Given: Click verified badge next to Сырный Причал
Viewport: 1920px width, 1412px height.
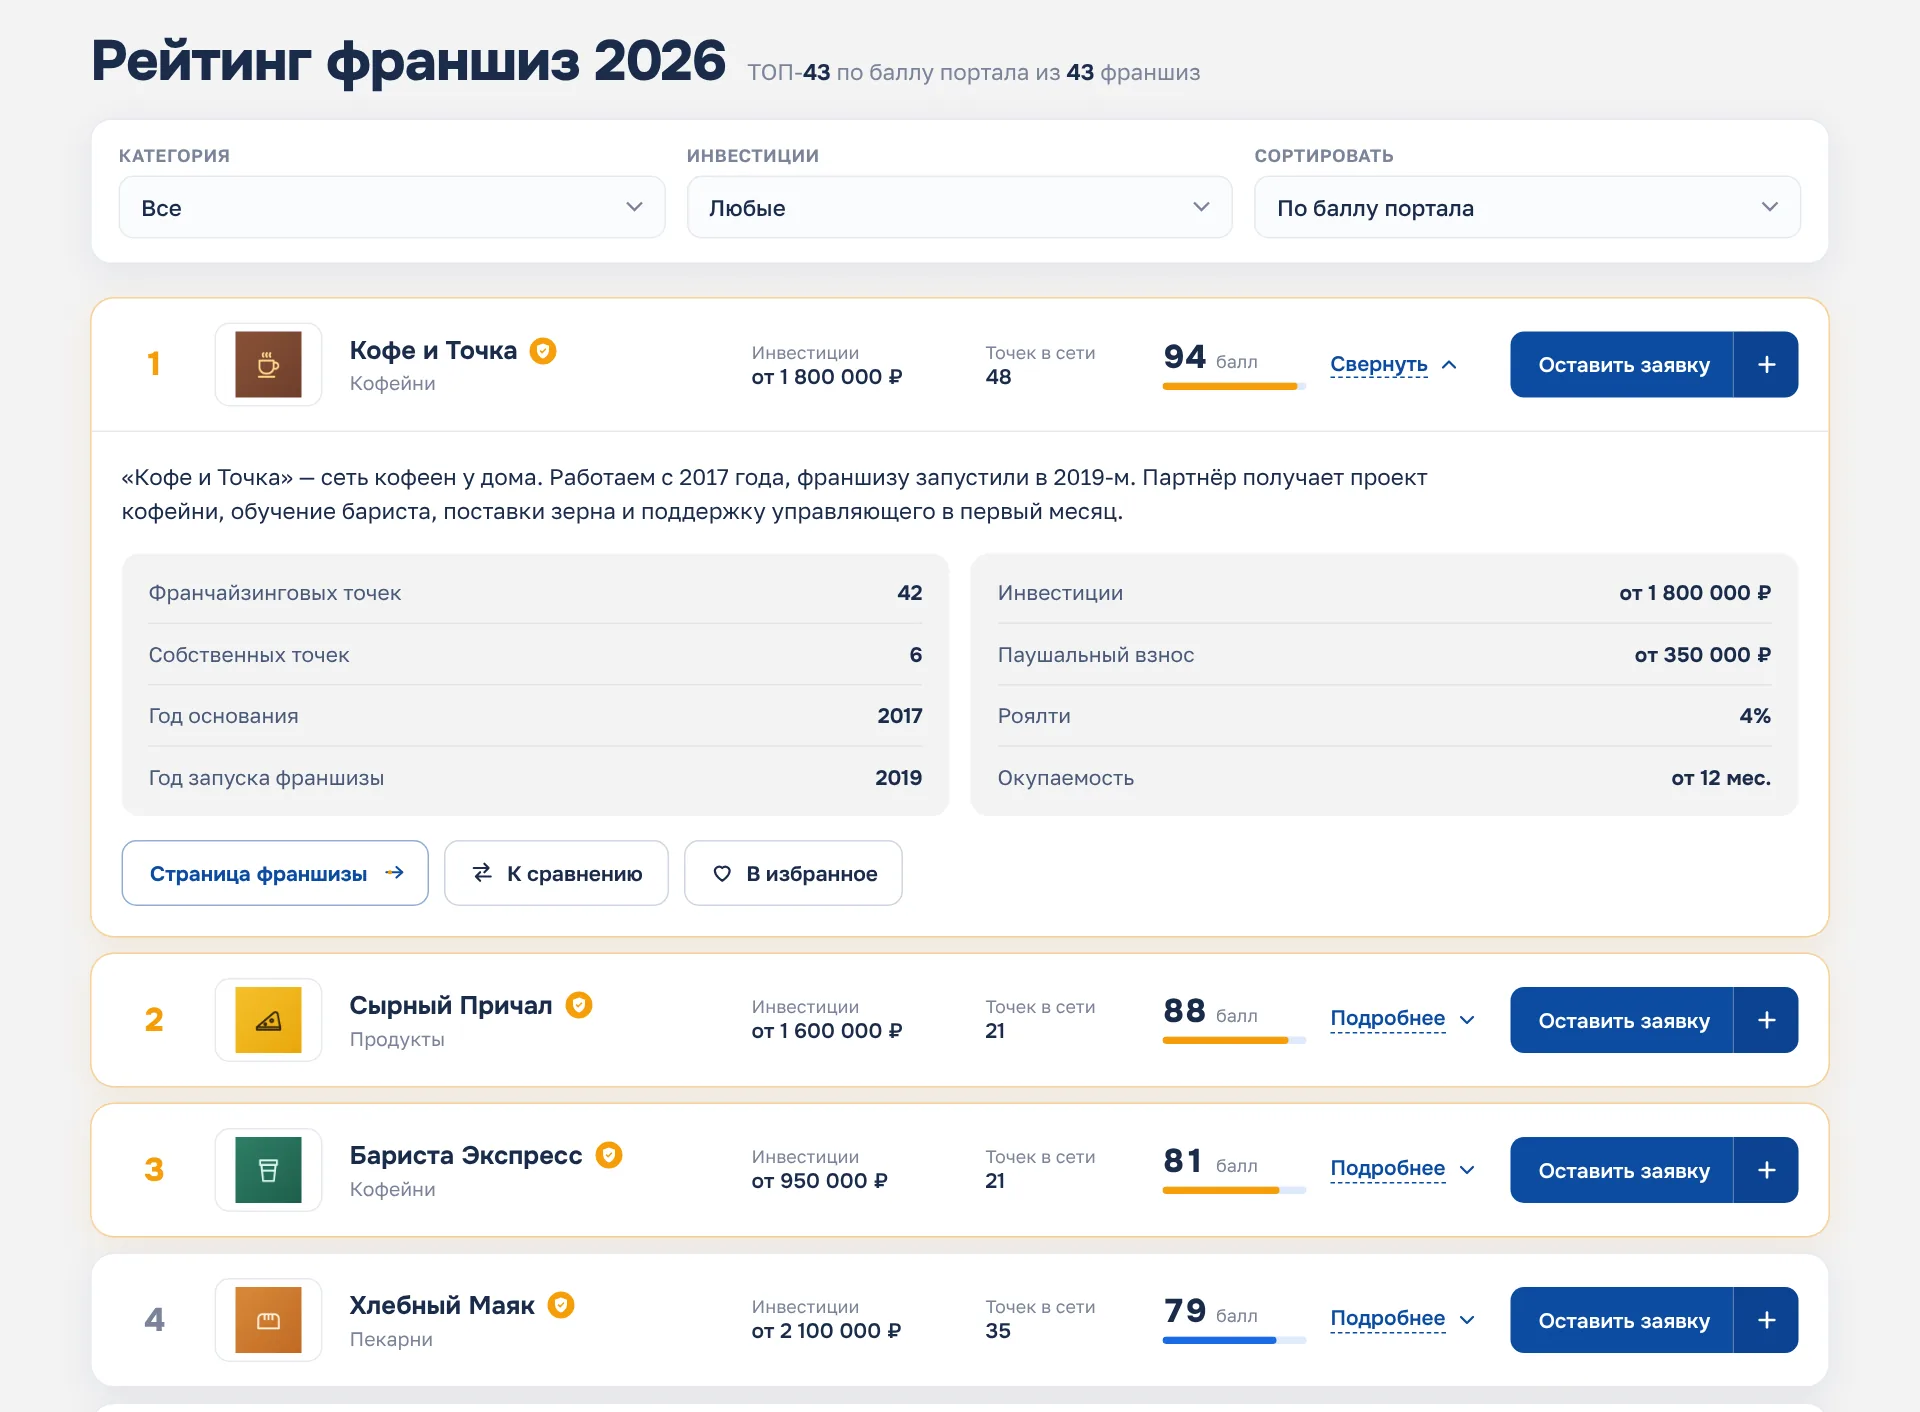Looking at the screenshot, I should tap(579, 1005).
